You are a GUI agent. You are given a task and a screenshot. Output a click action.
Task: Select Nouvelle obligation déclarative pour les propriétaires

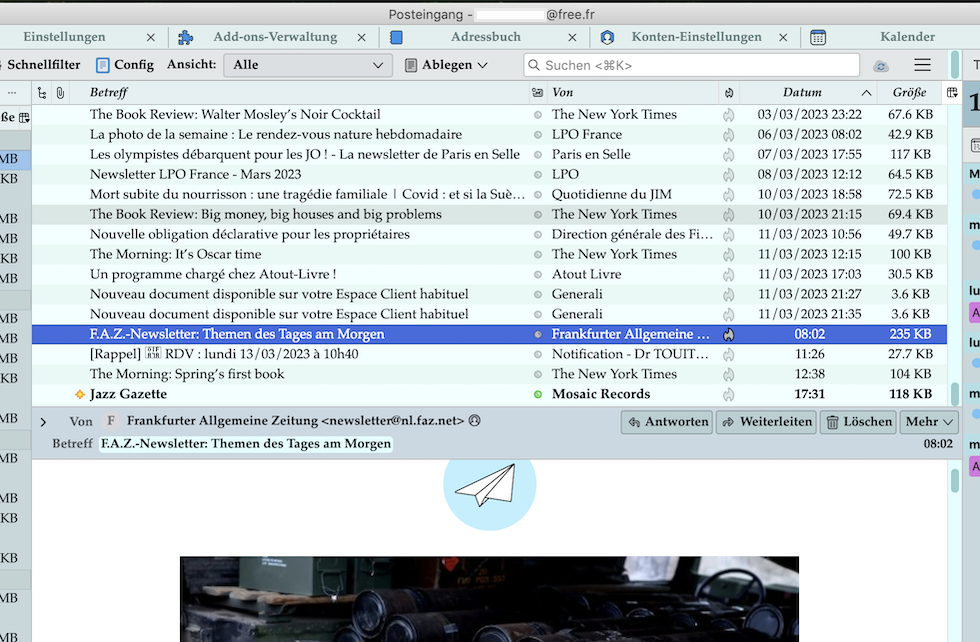pos(489,234)
